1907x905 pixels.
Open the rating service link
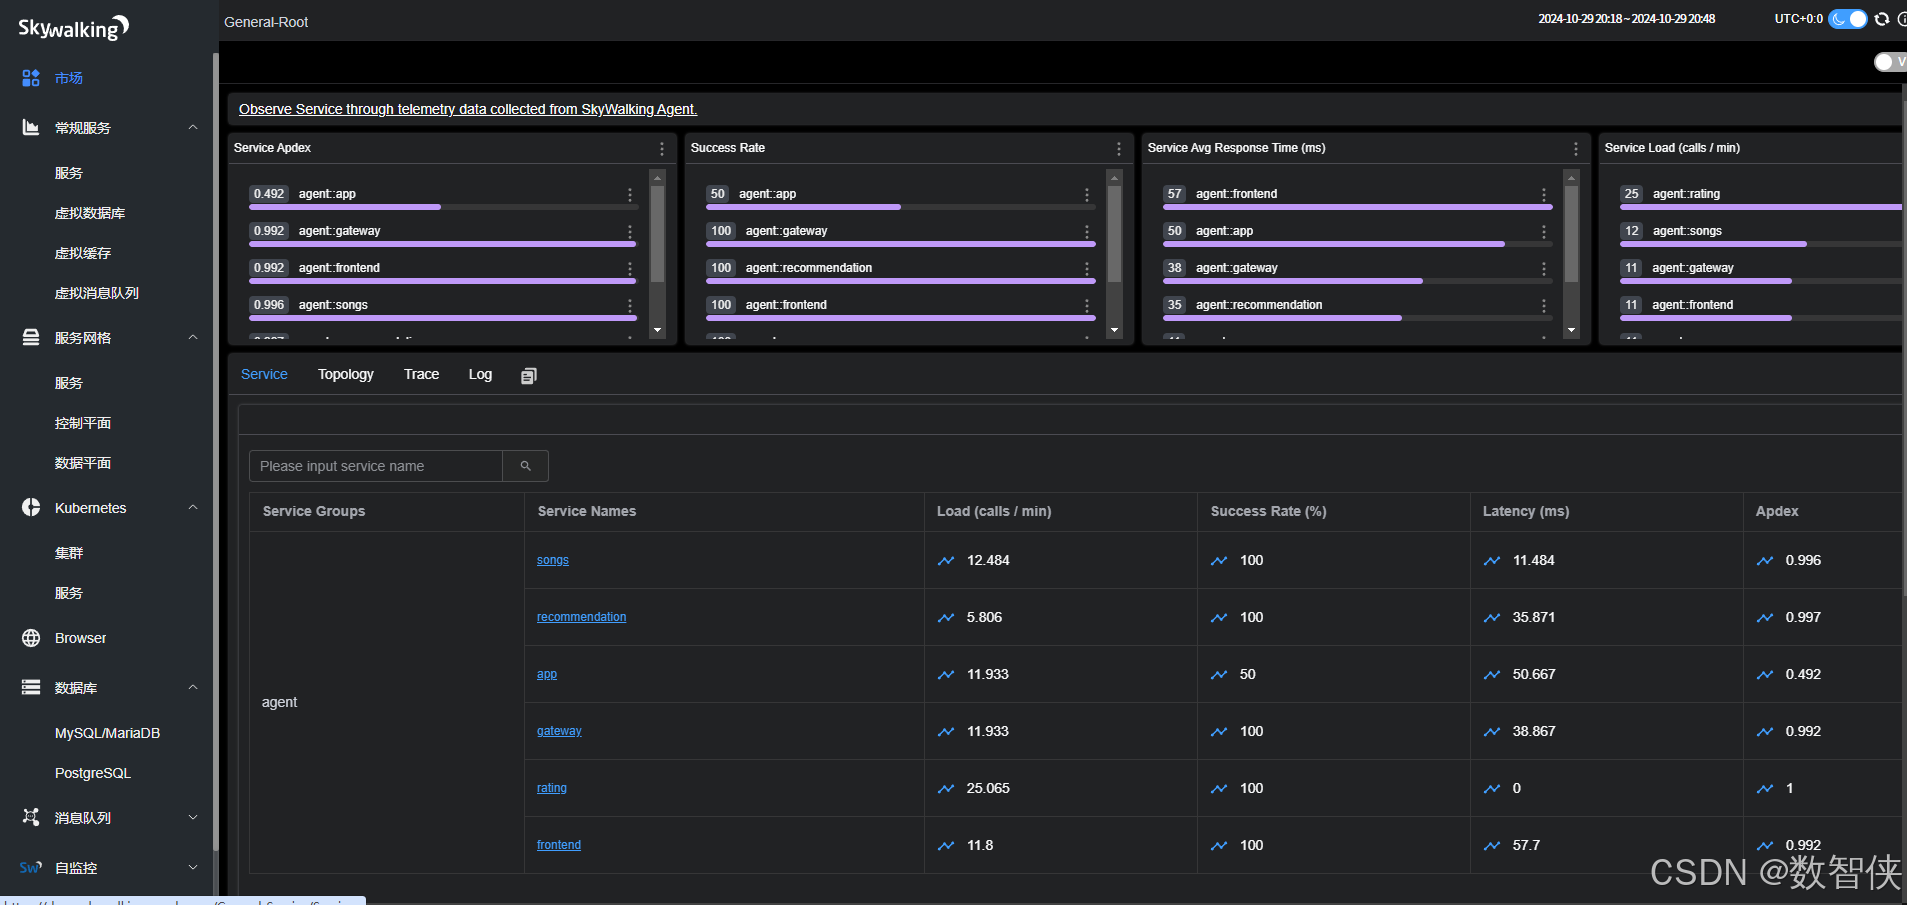click(552, 788)
